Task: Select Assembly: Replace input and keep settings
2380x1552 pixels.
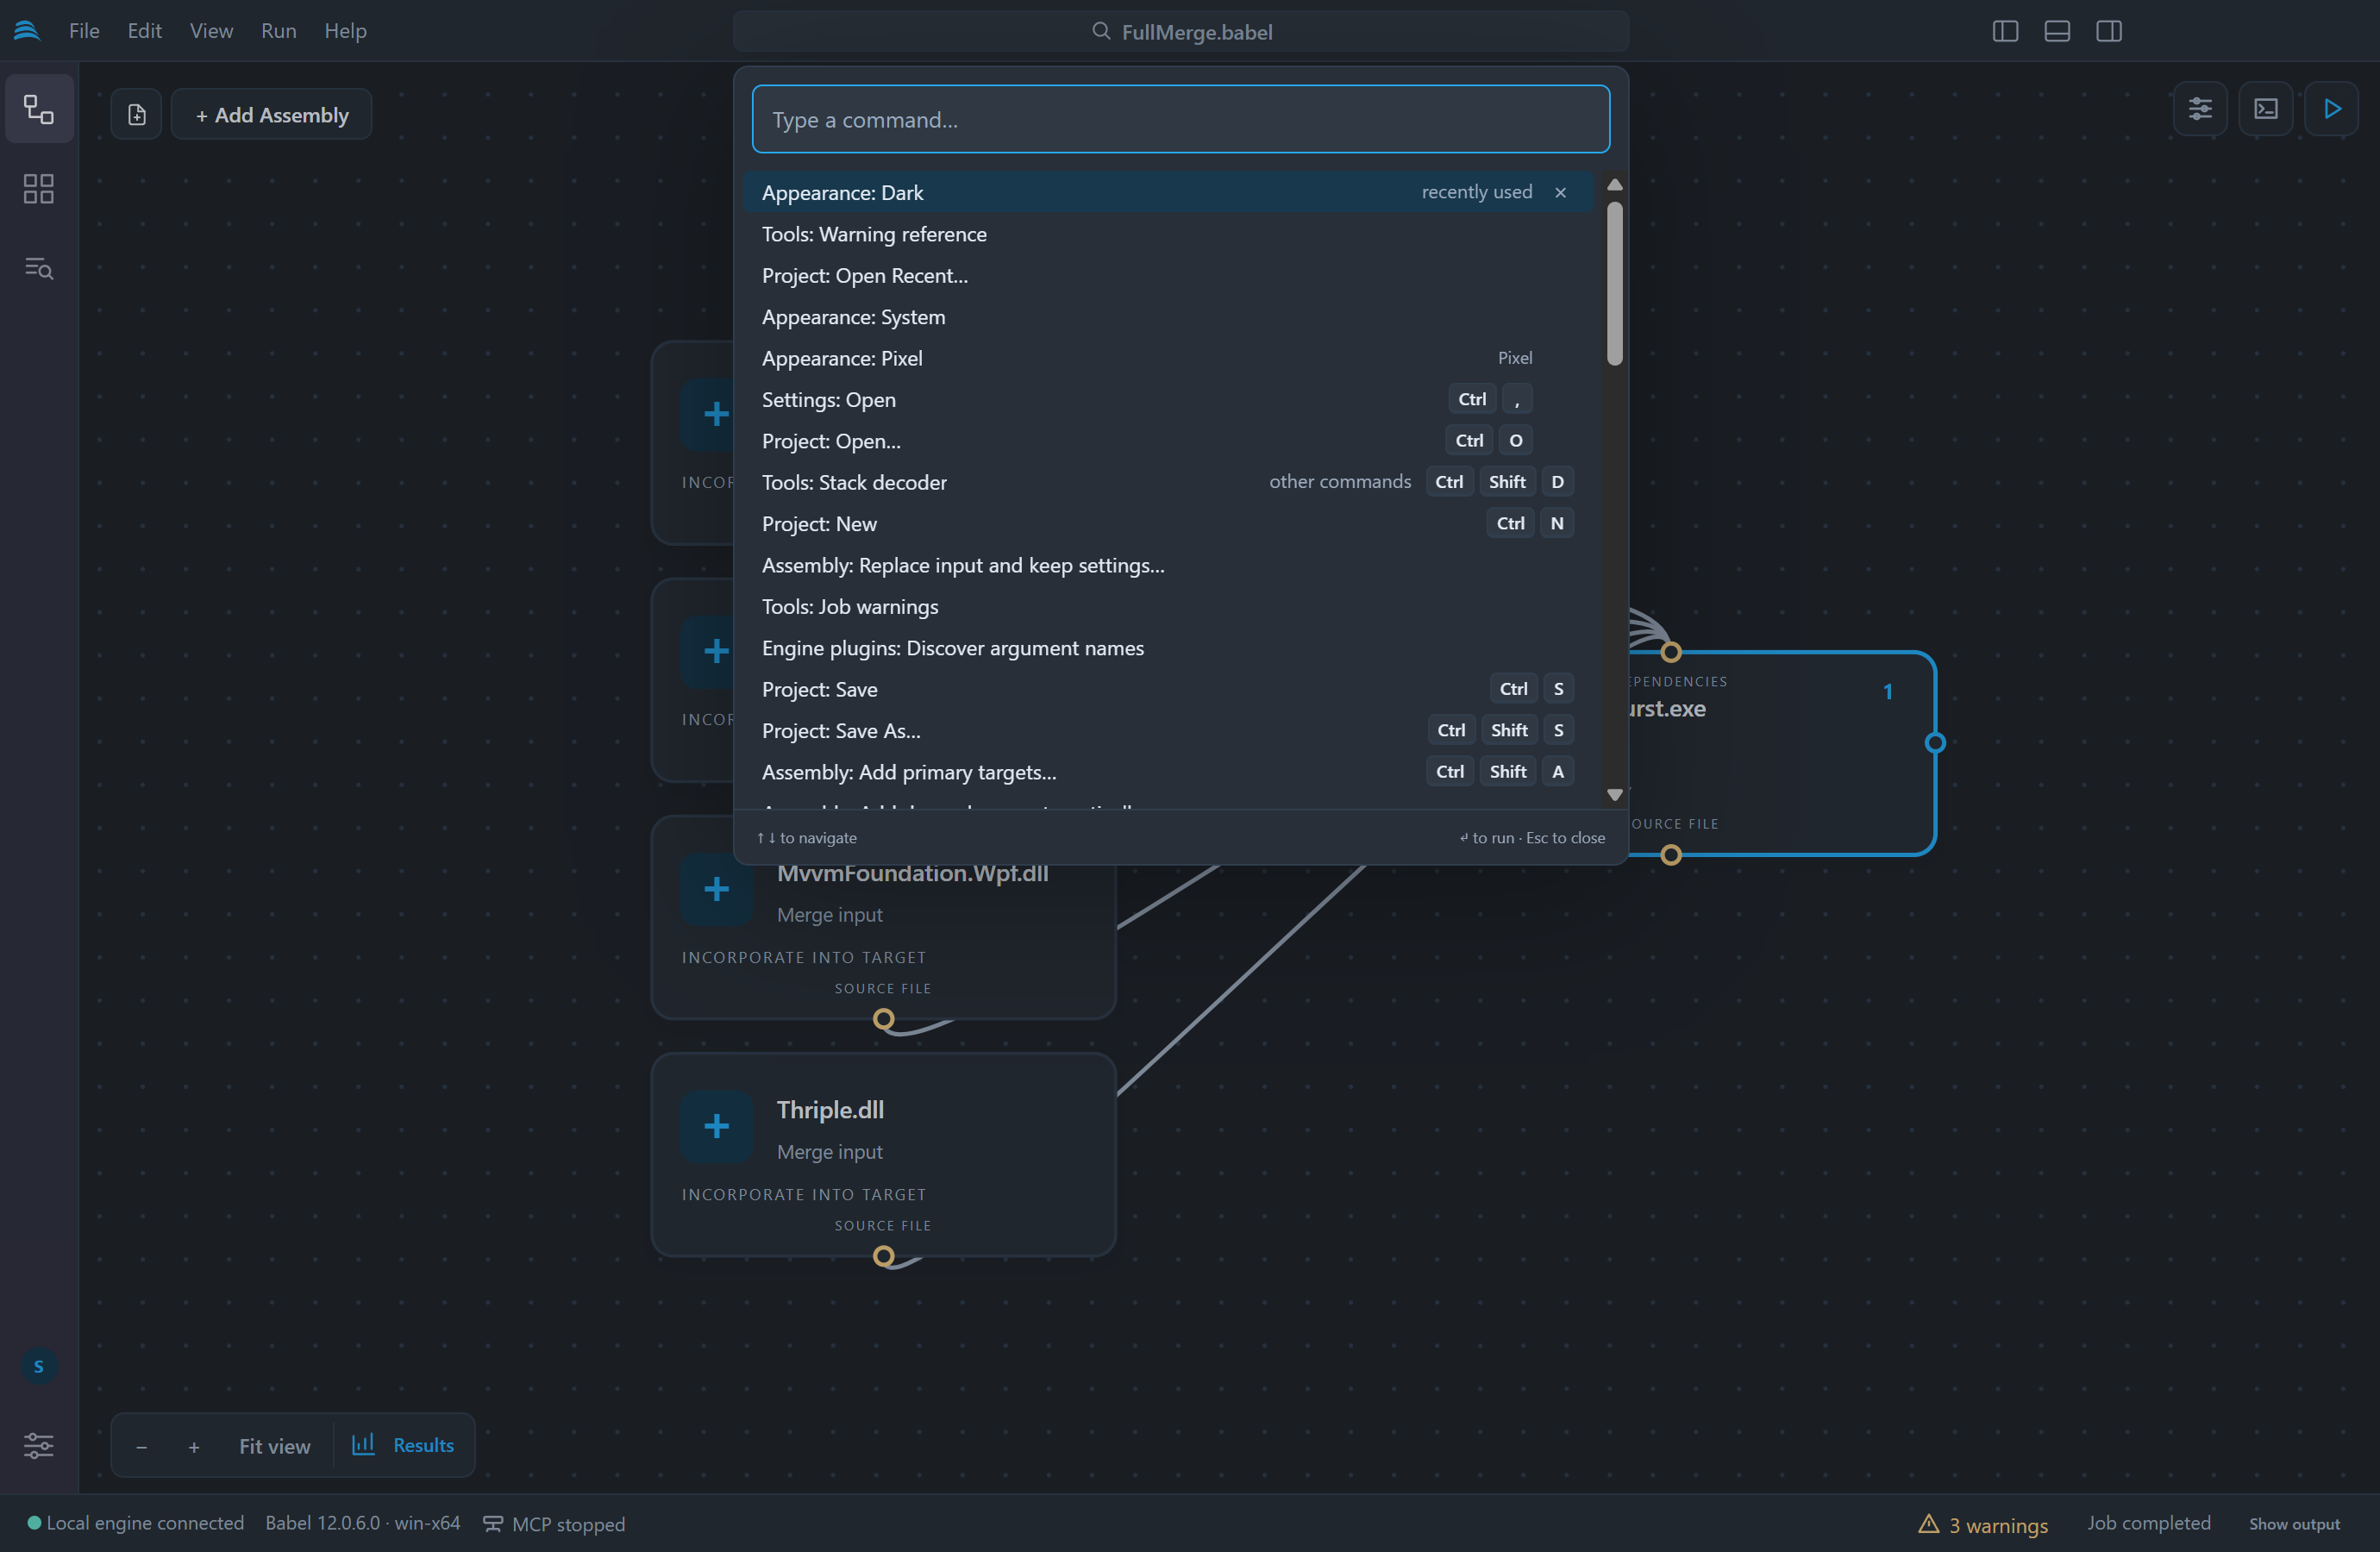Action: click(x=1167, y=565)
